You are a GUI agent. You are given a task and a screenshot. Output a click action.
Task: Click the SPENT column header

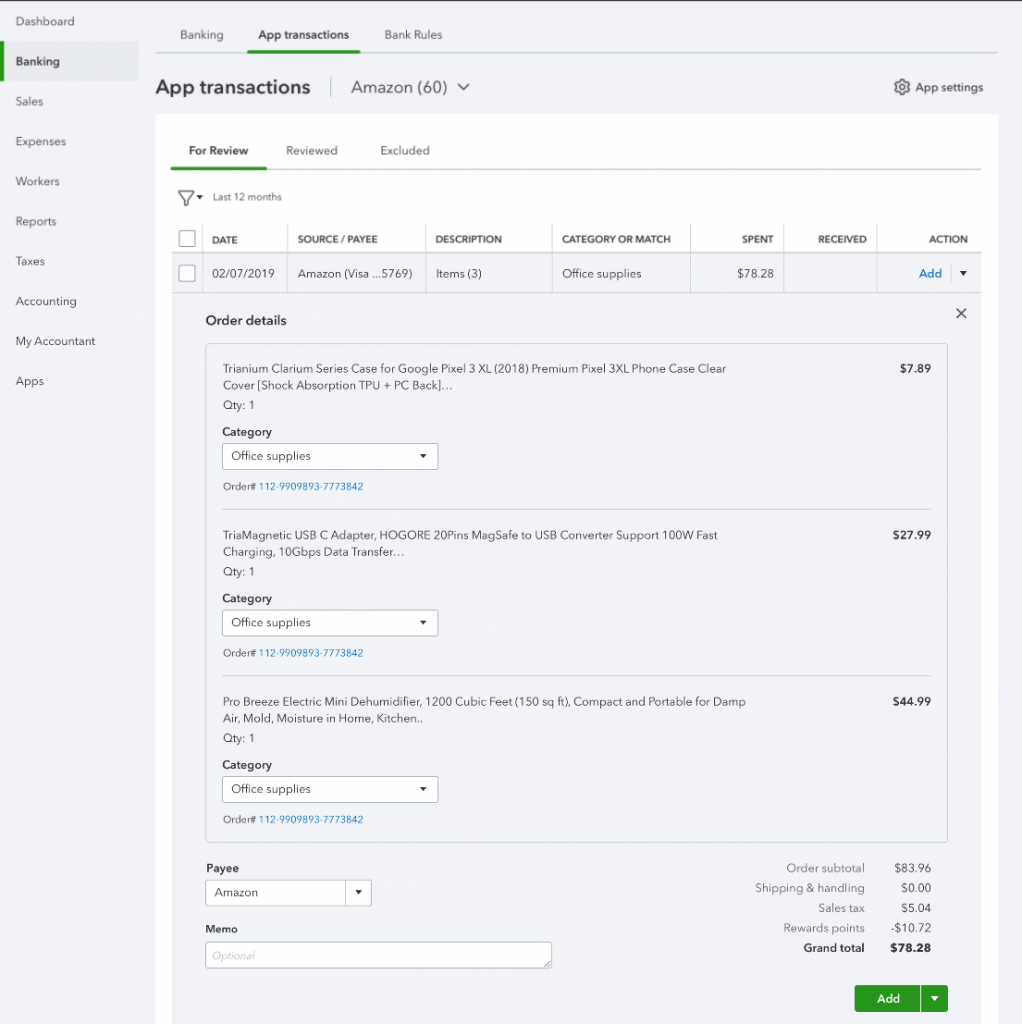(758, 239)
